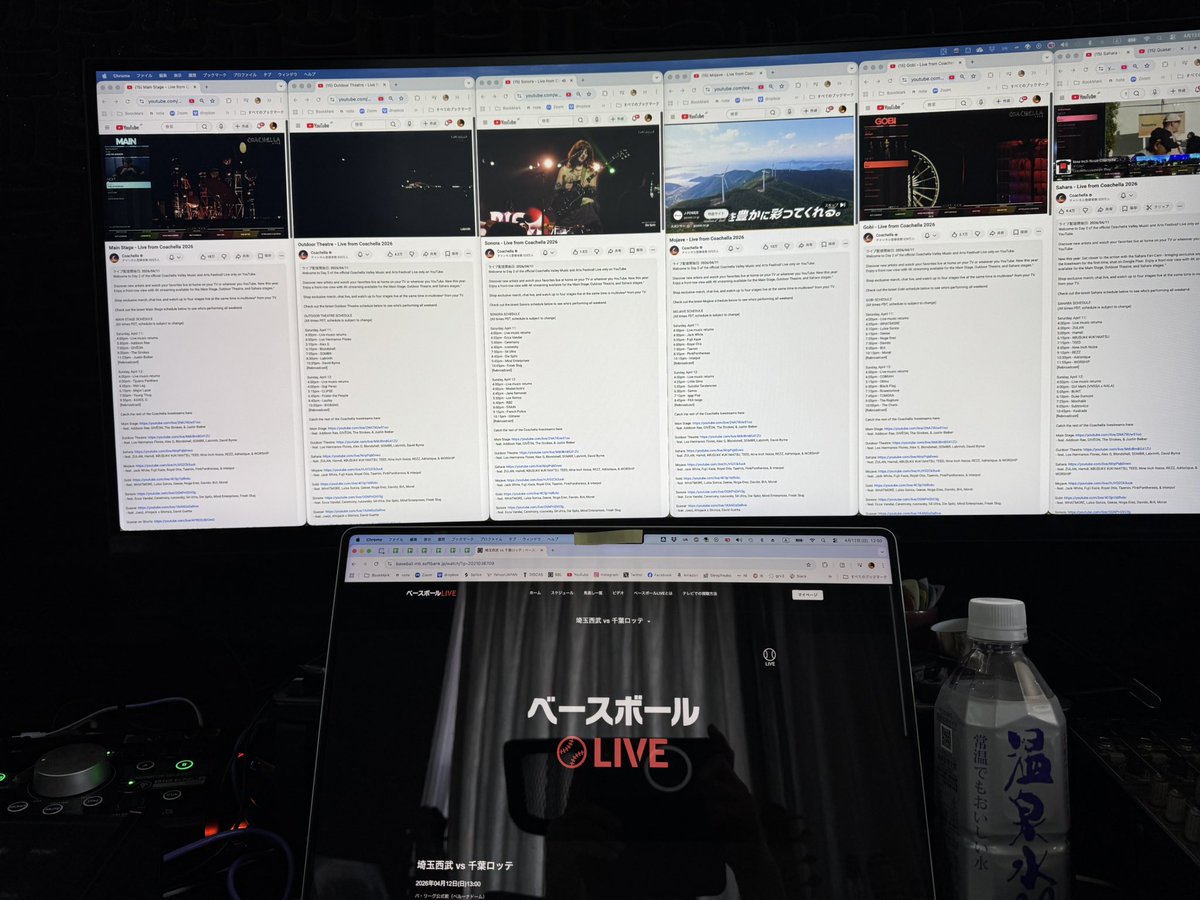1200x900 pixels.
Task: Open Chrome profile avatar in Gobi window toolbar
Action: 1021,74
